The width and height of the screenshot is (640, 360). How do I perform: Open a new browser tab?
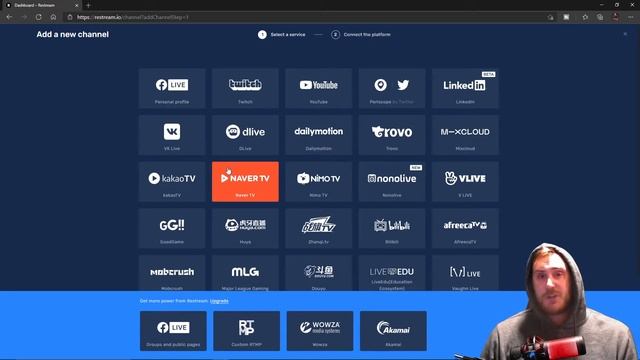[x=88, y=5]
